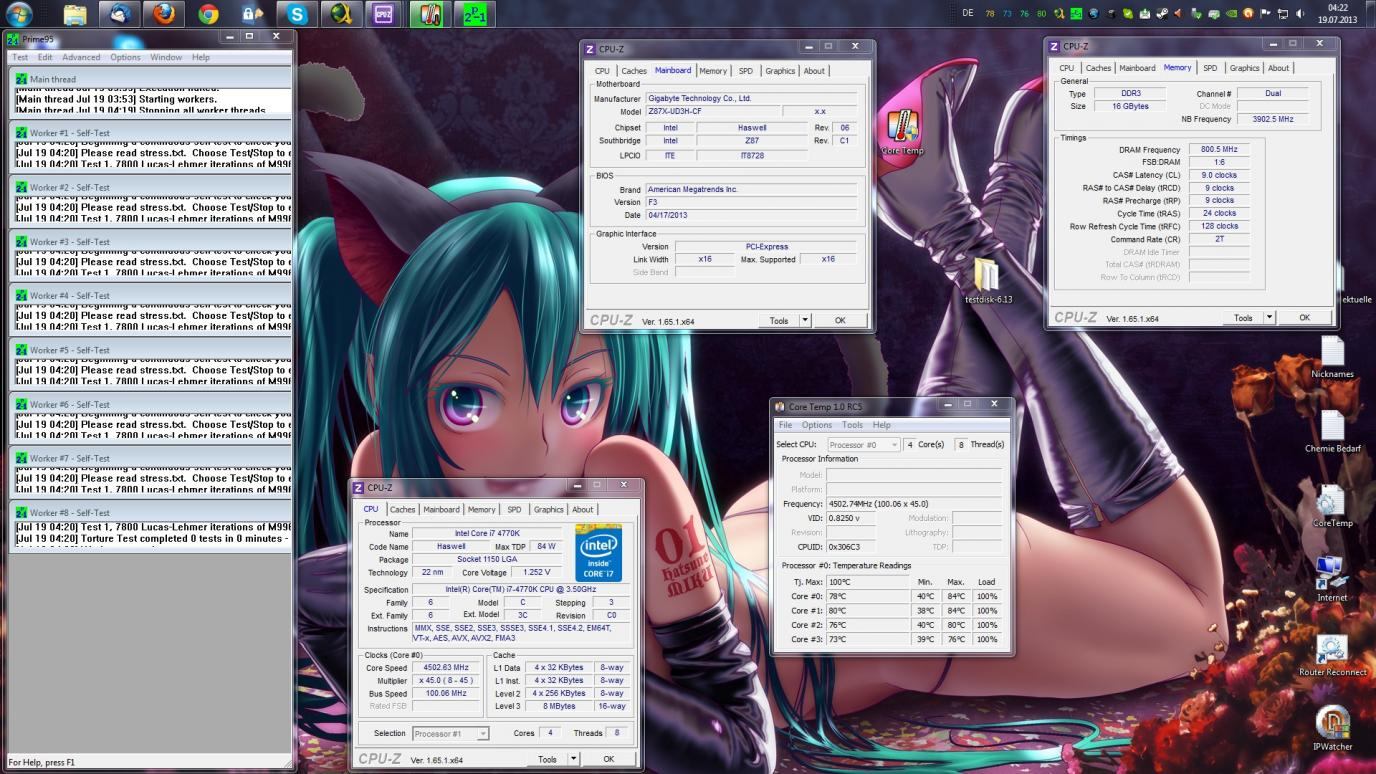Open the Tools dropdown arrow in the CPU window
Screen dimensions: 1376x774
pyautogui.click(x=573, y=759)
